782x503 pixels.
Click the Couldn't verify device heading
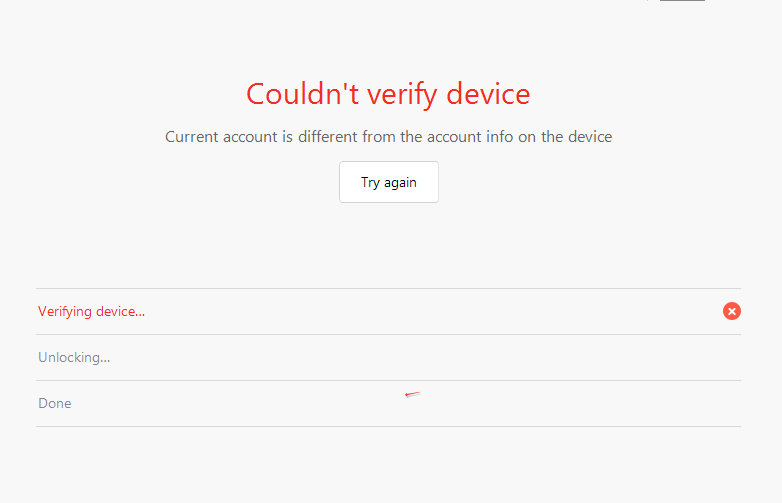coord(388,94)
